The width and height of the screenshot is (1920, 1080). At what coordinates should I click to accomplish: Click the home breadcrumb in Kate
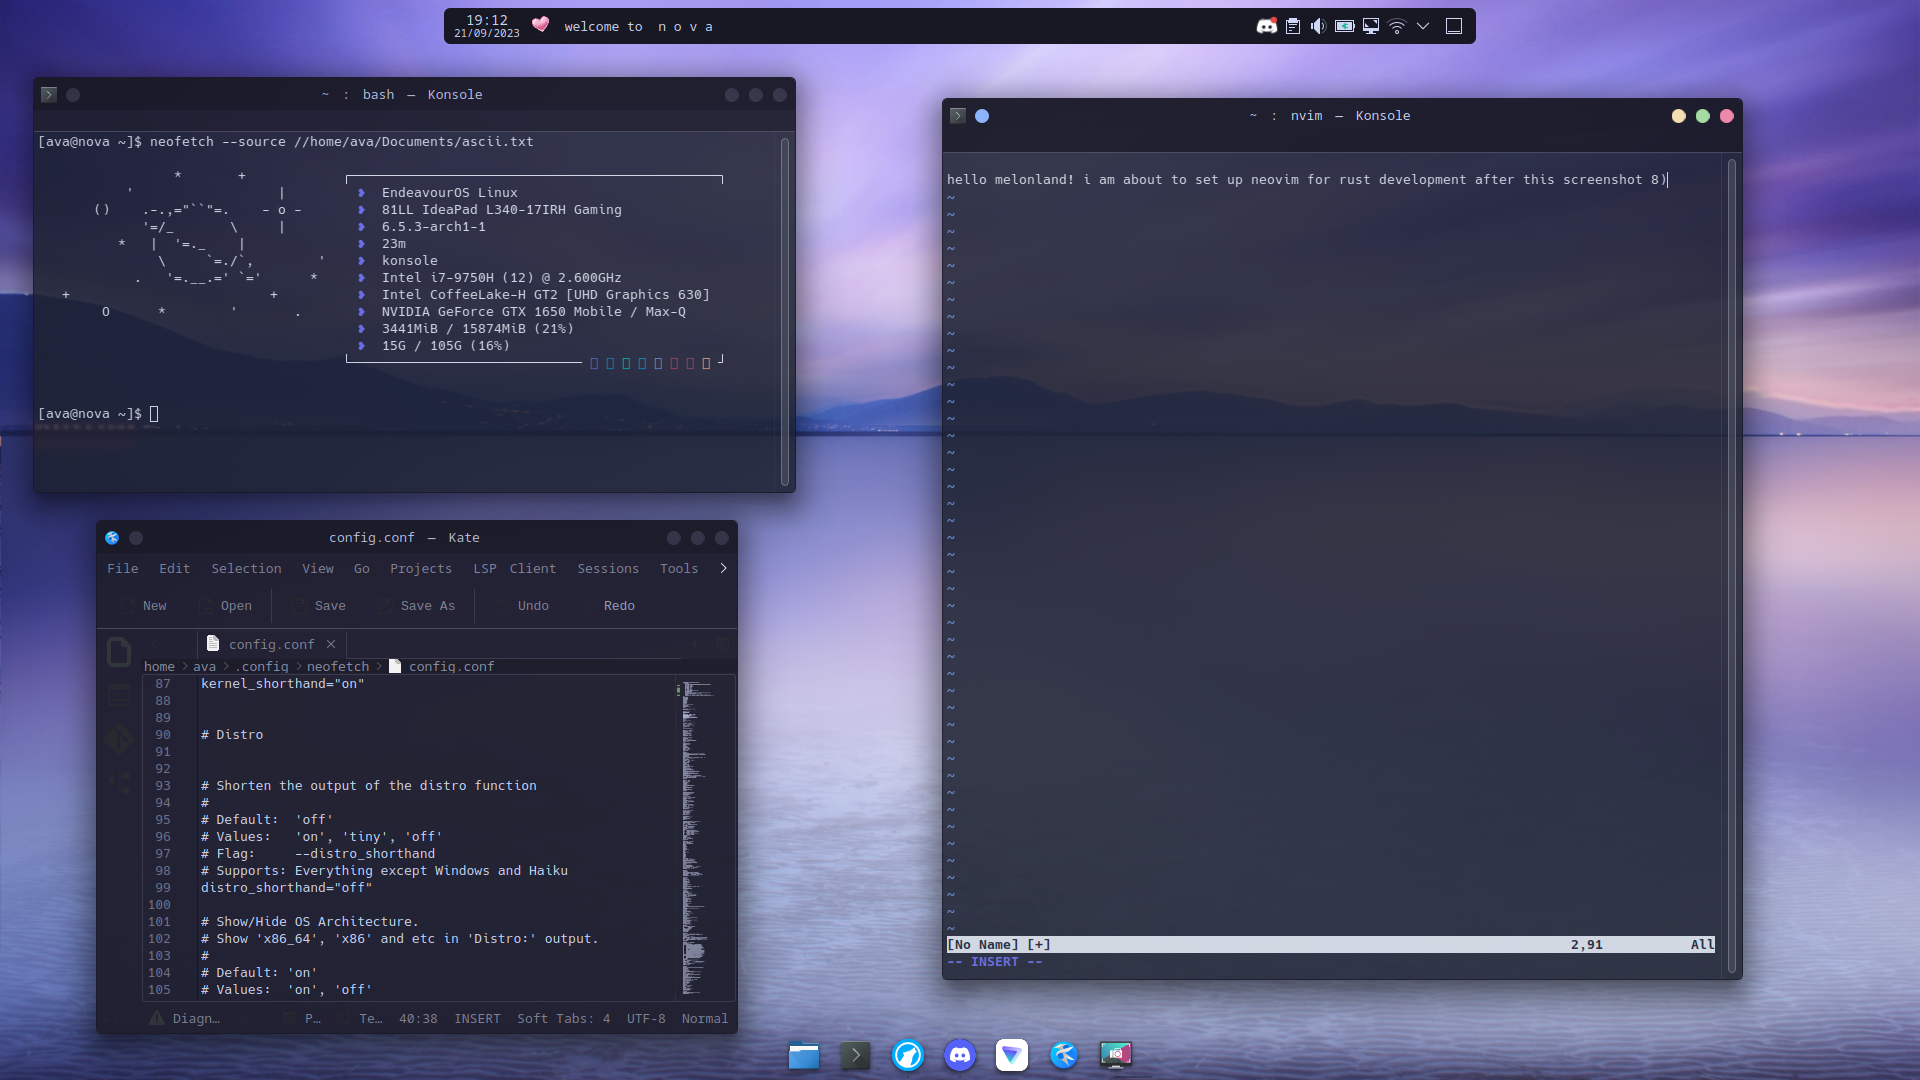click(x=159, y=667)
